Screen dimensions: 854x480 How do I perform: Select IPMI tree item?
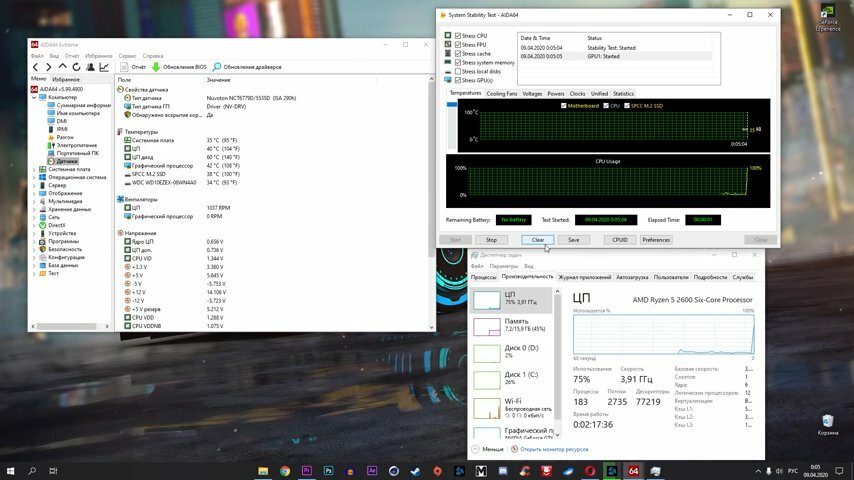point(58,129)
